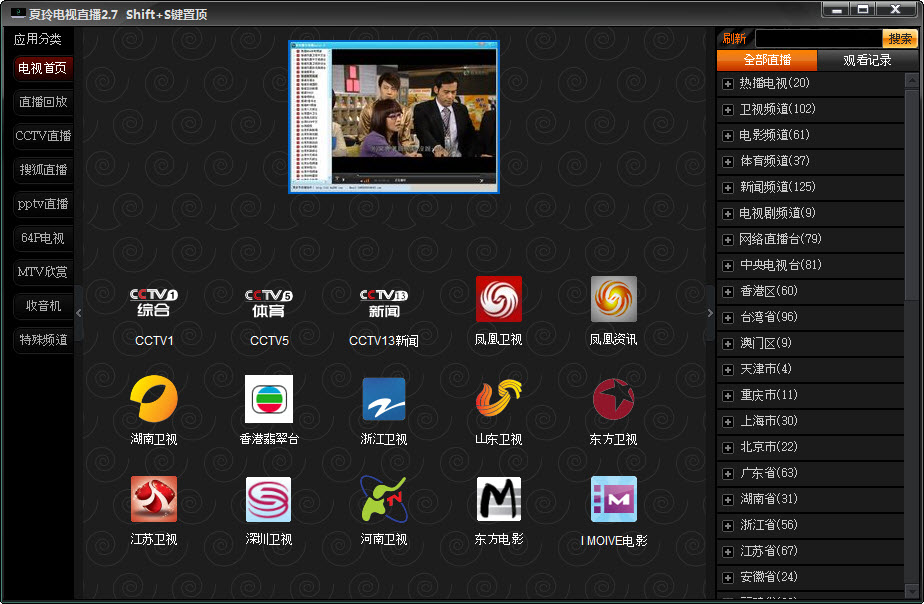The width and height of the screenshot is (924, 604).
Task: Expand the 江苏省(67) tree node
Action: pos(728,552)
